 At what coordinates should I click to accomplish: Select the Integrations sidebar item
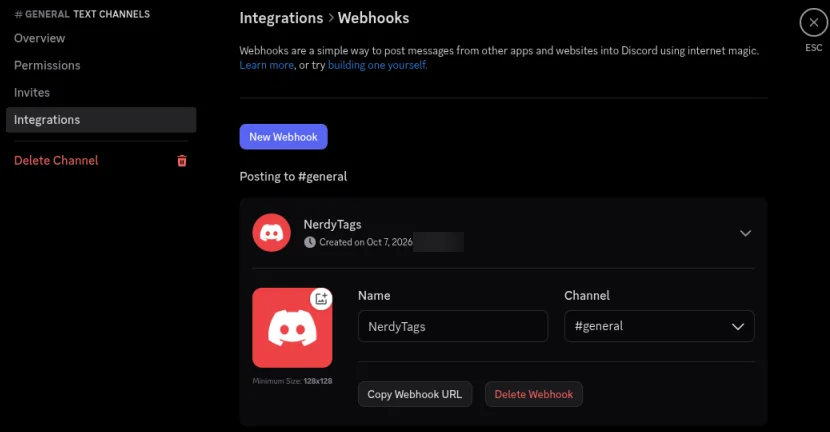pyautogui.click(x=101, y=120)
